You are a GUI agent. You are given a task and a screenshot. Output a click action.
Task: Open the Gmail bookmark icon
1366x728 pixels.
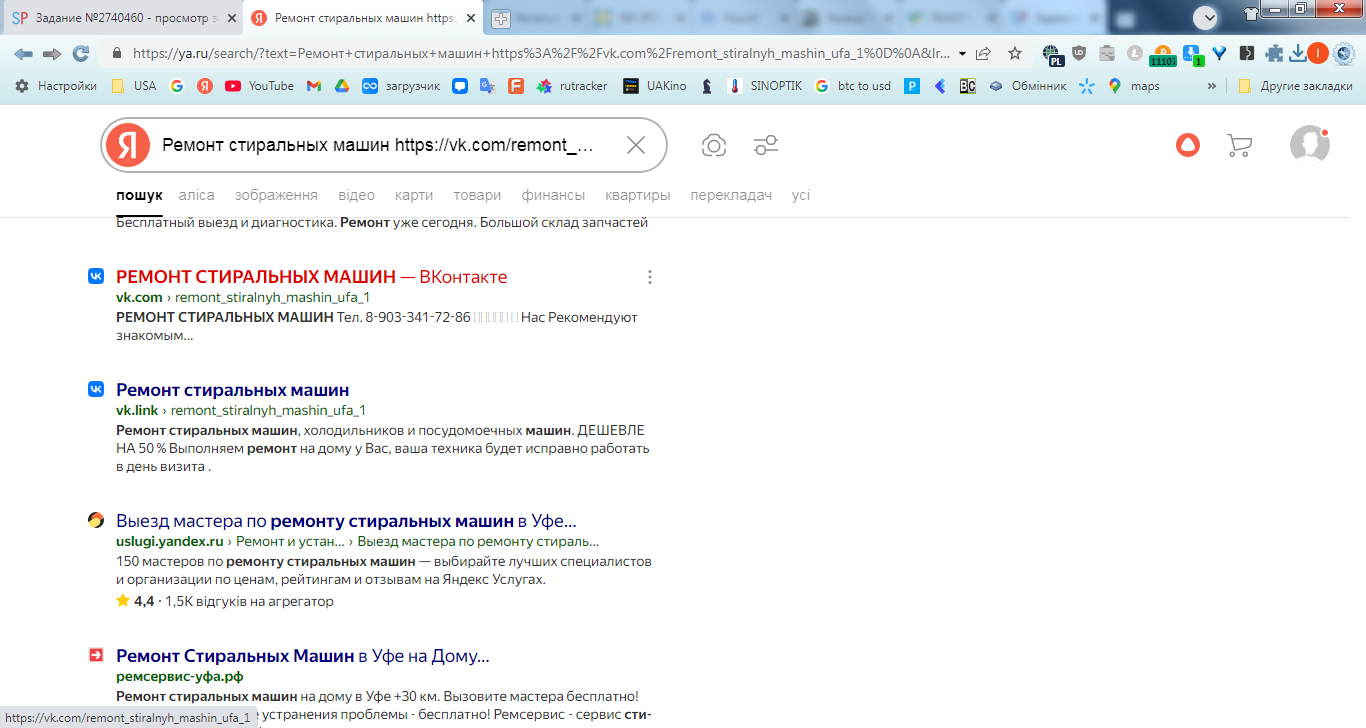pos(313,86)
